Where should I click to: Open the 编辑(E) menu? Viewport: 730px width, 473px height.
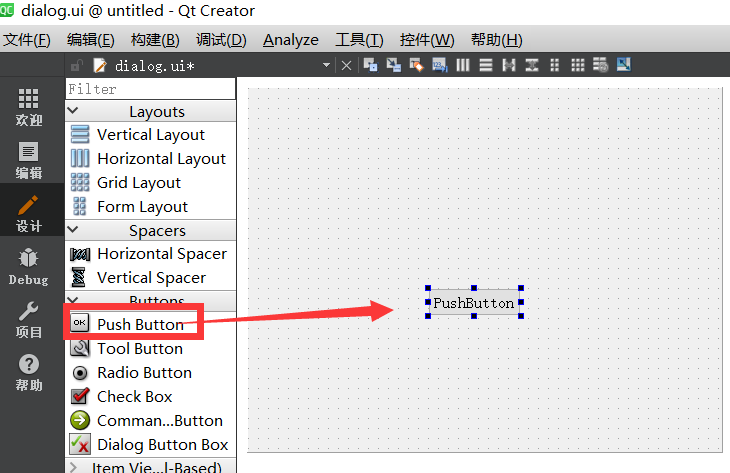coord(90,40)
